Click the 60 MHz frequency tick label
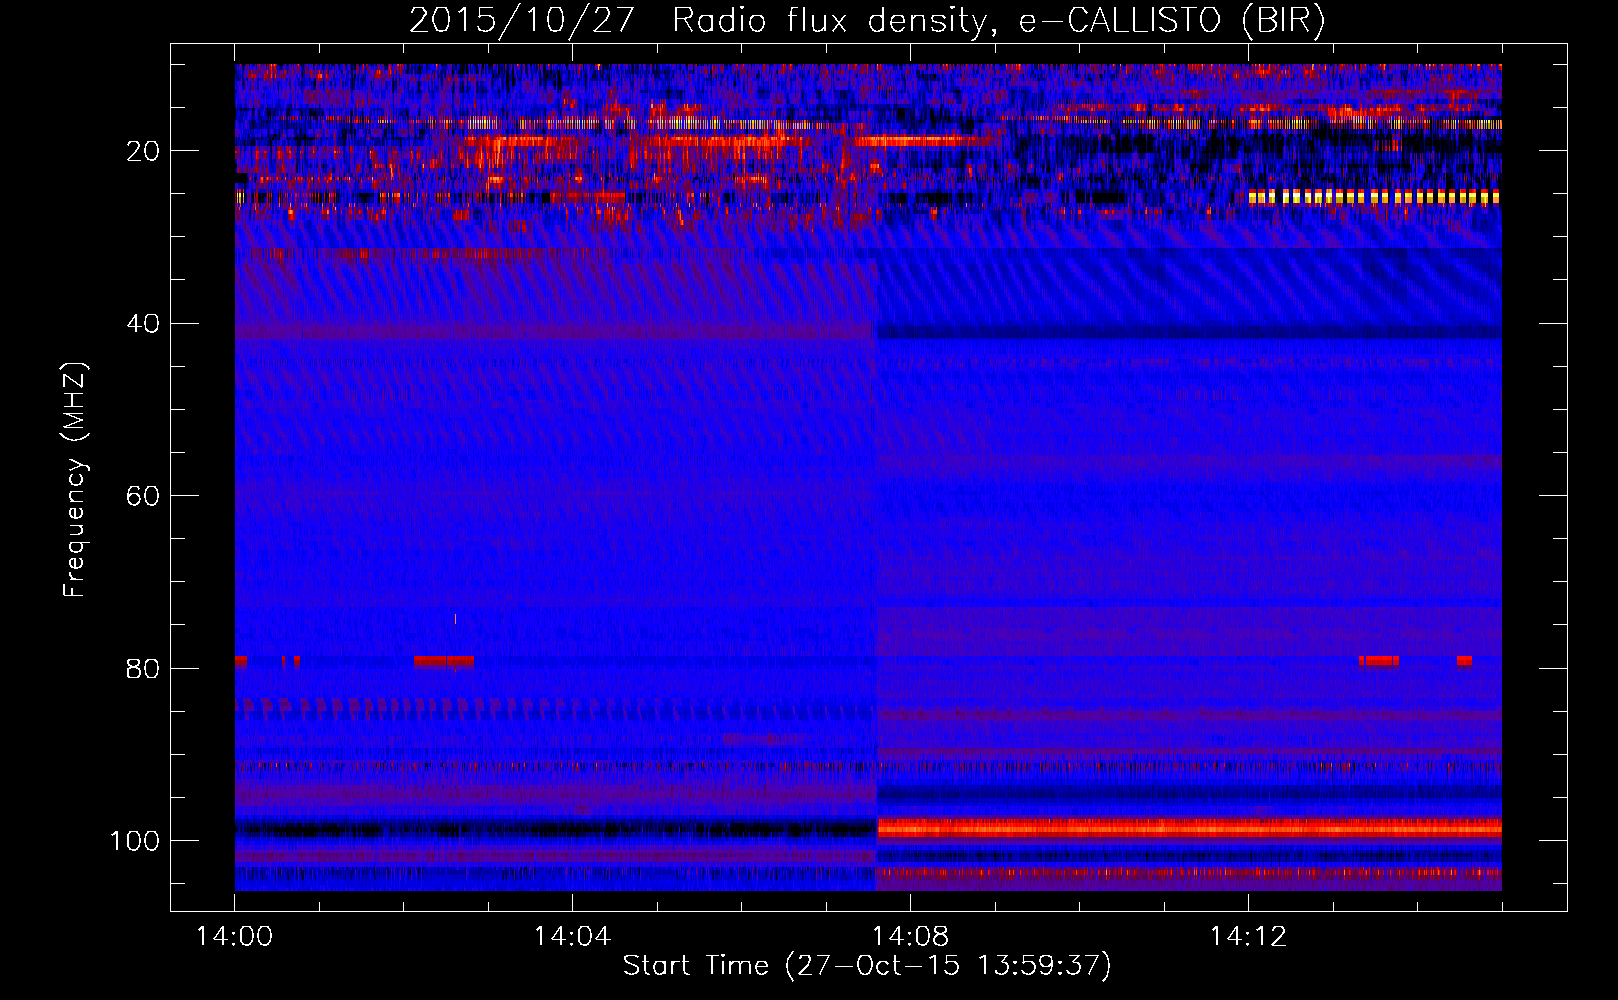The height and width of the screenshot is (1000, 1618). [x=143, y=496]
